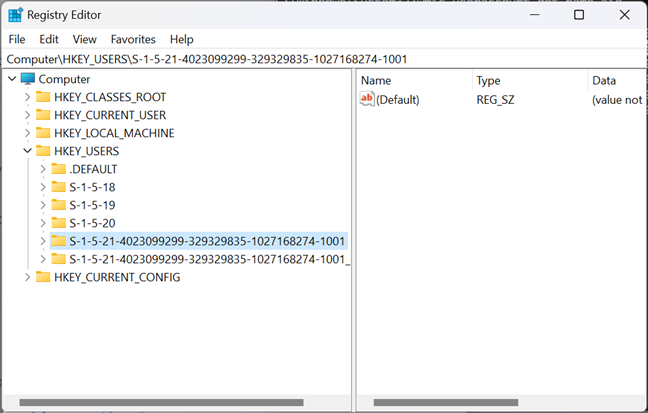Screen dimensions: 648x413
Task: Open the View menu
Action: coord(84,39)
